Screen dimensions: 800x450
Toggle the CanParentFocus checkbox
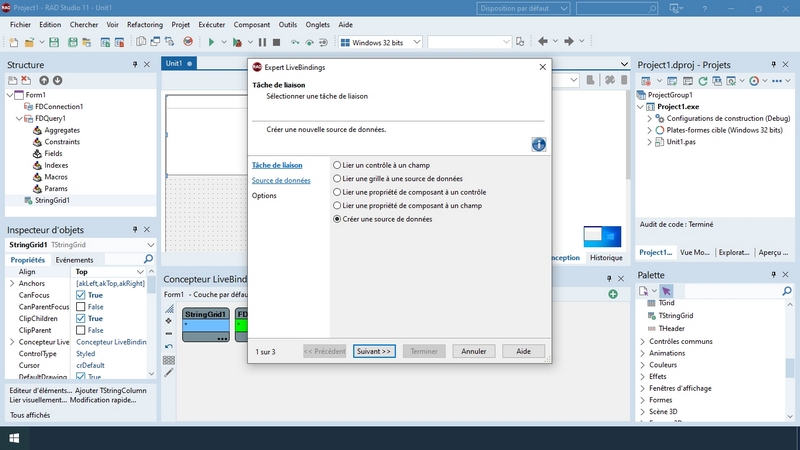82,306
